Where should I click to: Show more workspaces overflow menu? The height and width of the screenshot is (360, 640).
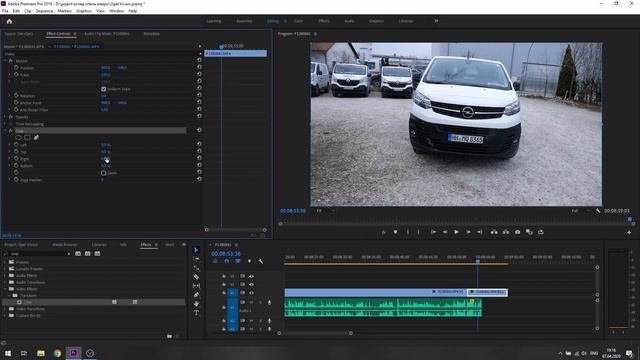click(x=436, y=21)
